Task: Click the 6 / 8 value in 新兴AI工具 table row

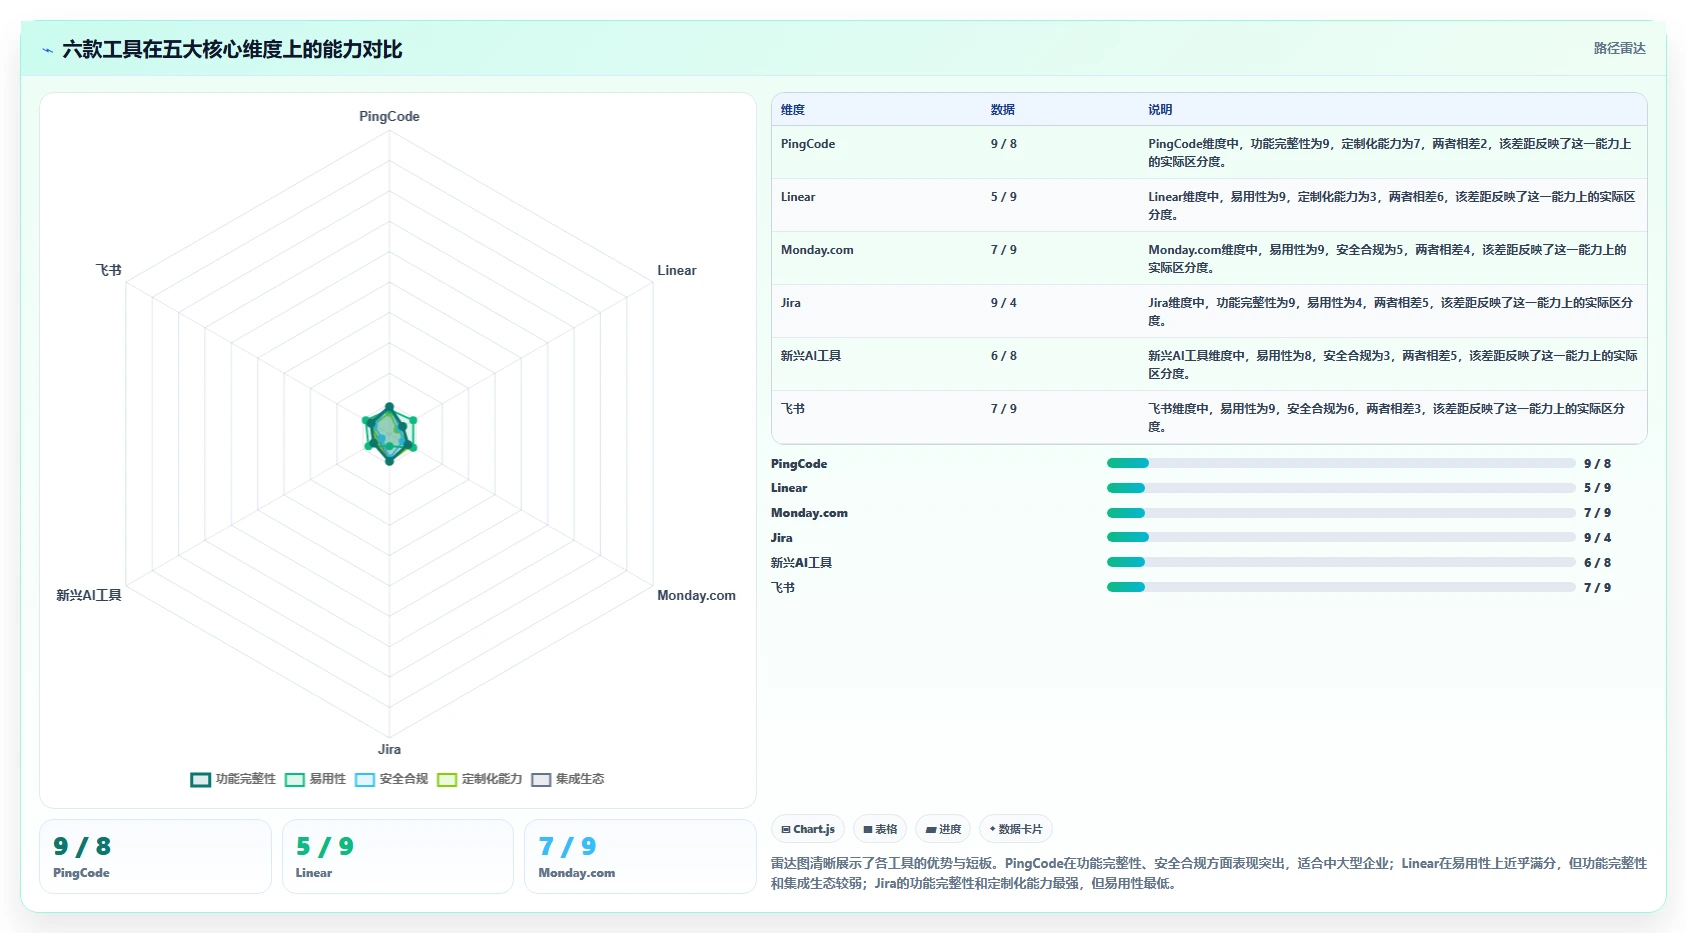Action: click(1004, 356)
